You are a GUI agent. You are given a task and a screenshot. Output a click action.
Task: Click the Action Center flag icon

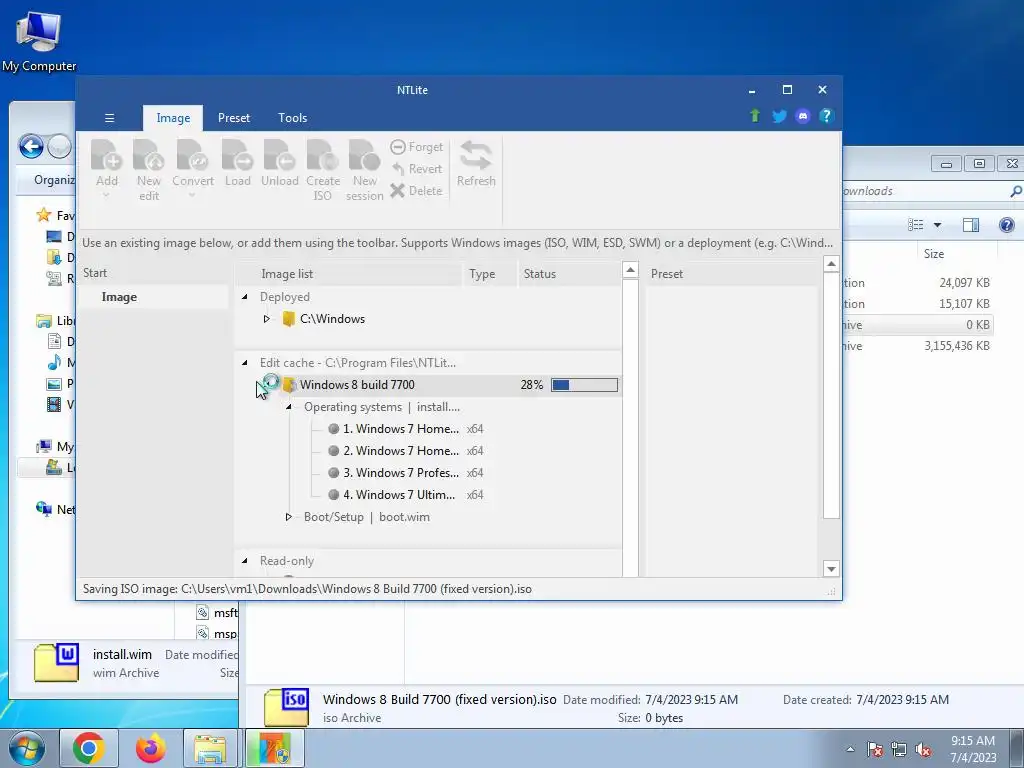click(x=875, y=750)
